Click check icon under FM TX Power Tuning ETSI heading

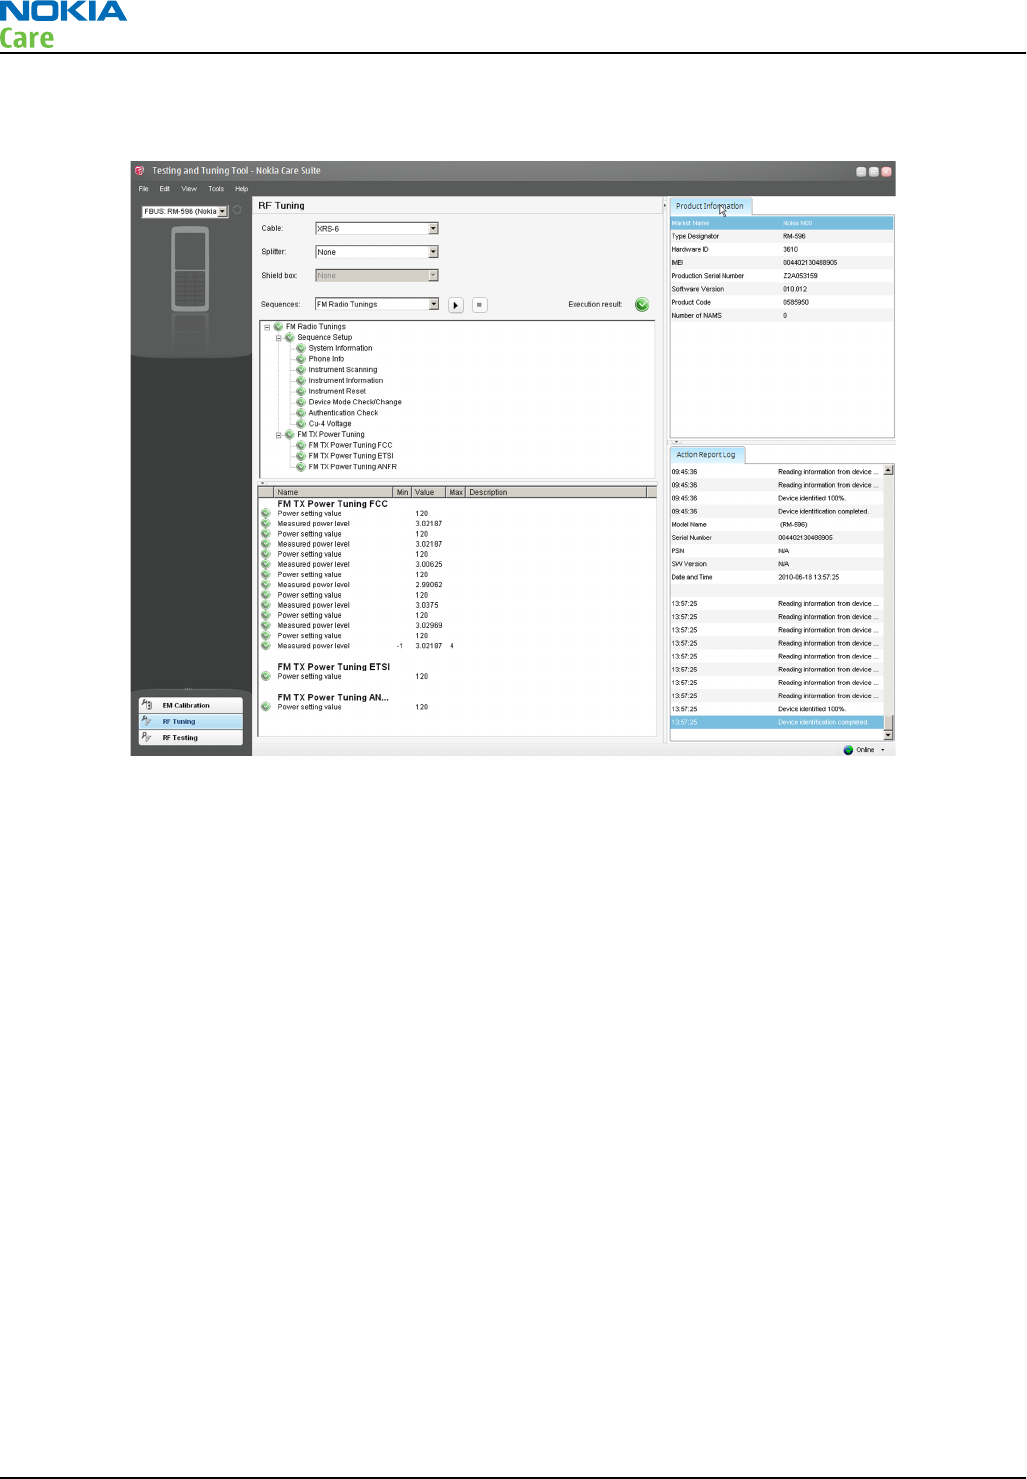[266, 677]
